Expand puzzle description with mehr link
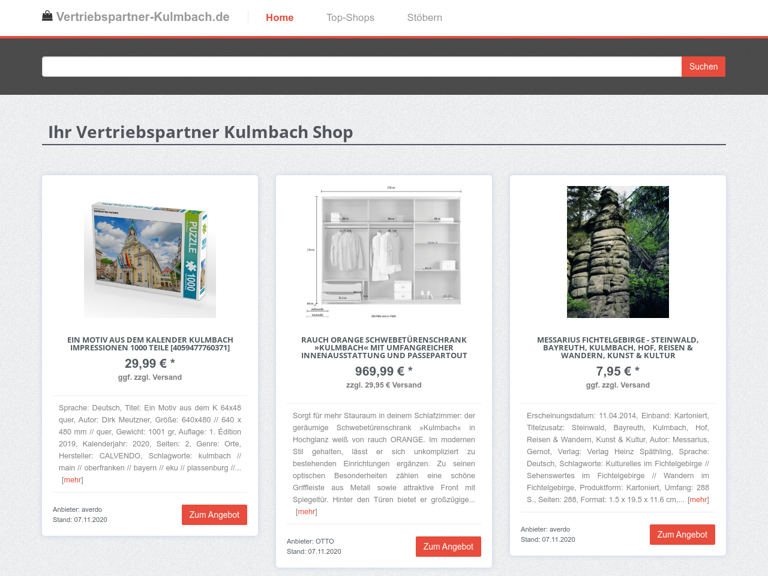Image resolution: width=768 pixels, height=576 pixels. [72, 480]
